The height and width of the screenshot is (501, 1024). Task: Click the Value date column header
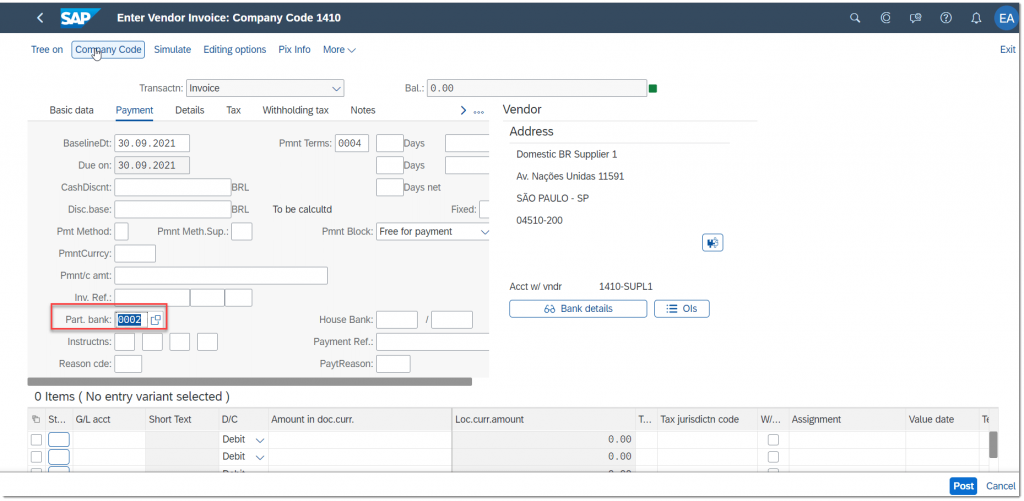coord(942,419)
